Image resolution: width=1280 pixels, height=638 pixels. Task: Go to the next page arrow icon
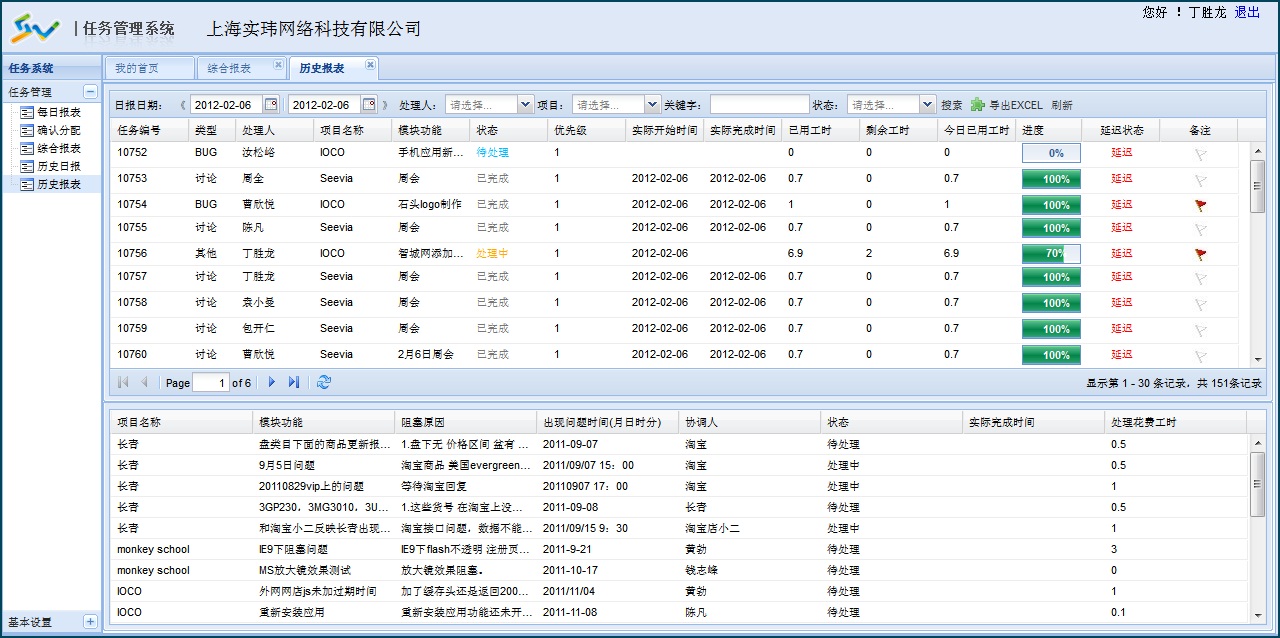(x=271, y=381)
